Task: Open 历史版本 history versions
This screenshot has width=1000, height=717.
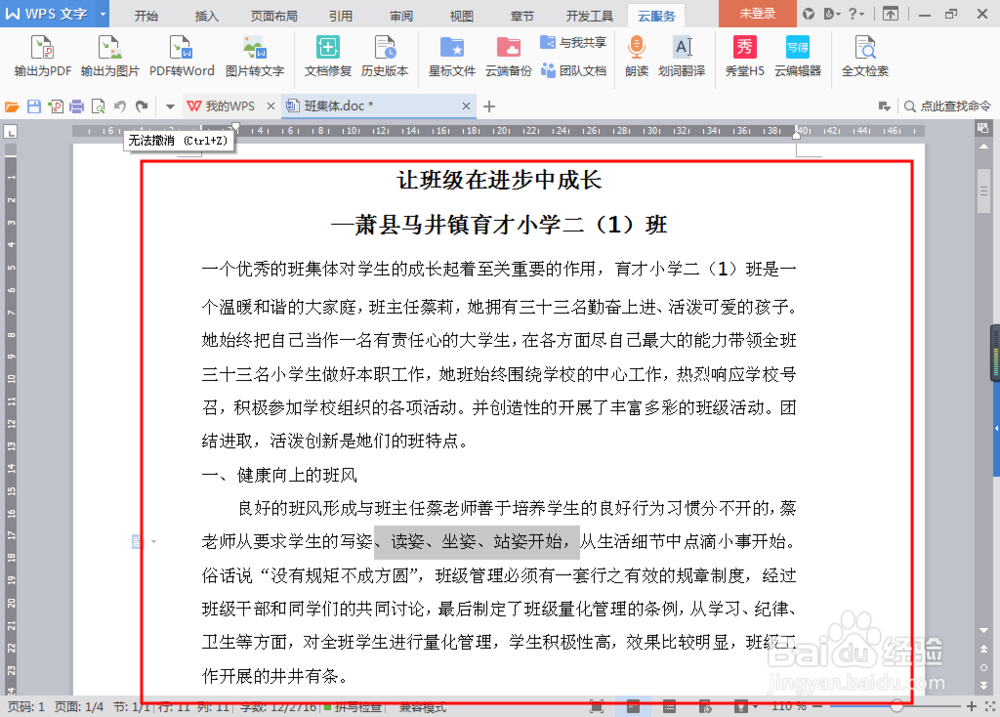Action: tap(385, 56)
